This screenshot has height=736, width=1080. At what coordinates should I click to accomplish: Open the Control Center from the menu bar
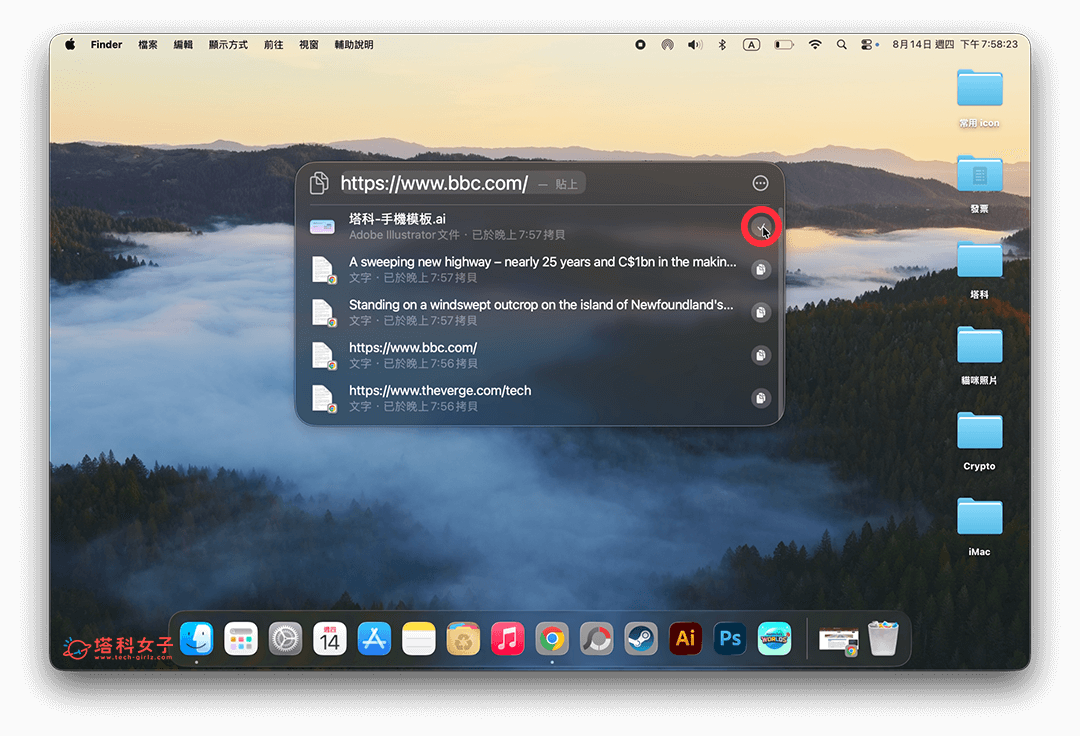868,44
